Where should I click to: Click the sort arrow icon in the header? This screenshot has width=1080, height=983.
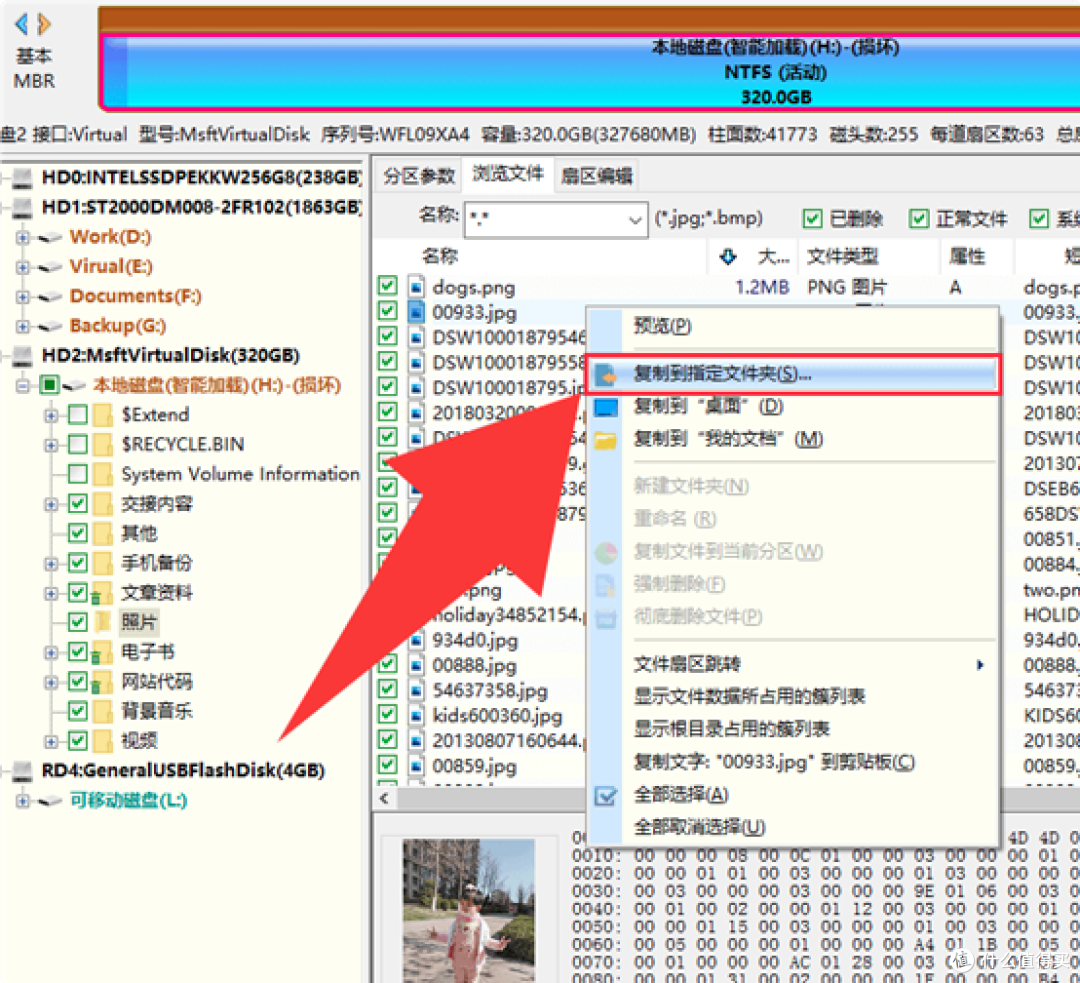(x=727, y=257)
